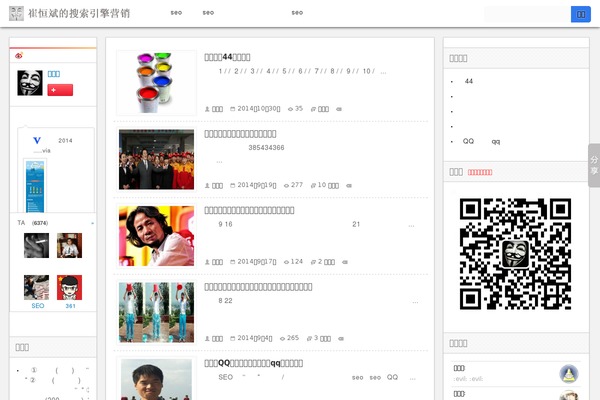Click the red plus follow button
This screenshot has height=400, width=600.
(60, 90)
